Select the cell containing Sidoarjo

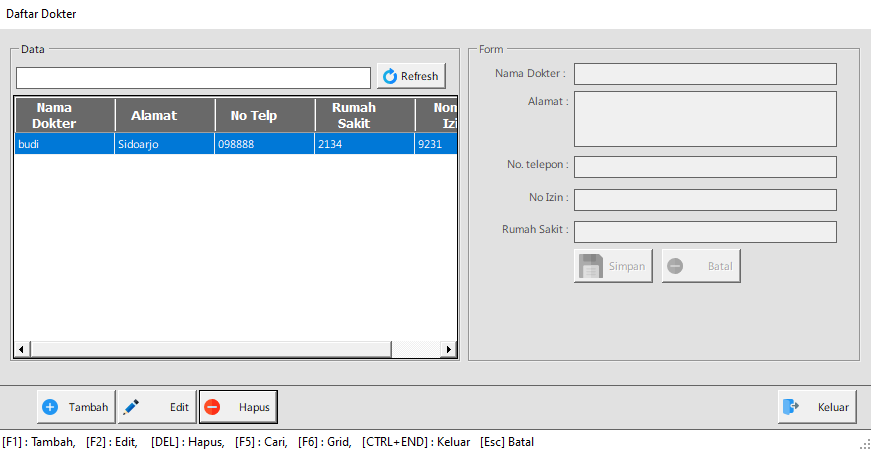pyautogui.click(x=165, y=144)
